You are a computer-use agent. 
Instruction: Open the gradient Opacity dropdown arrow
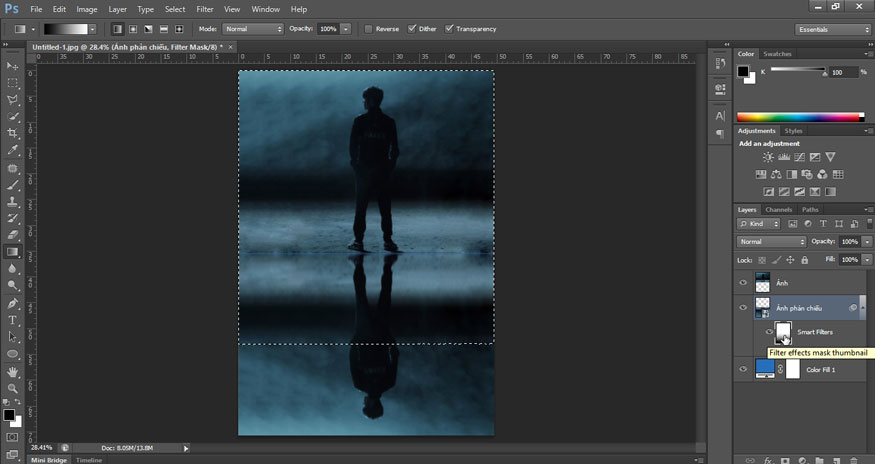[x=346, y=29]
